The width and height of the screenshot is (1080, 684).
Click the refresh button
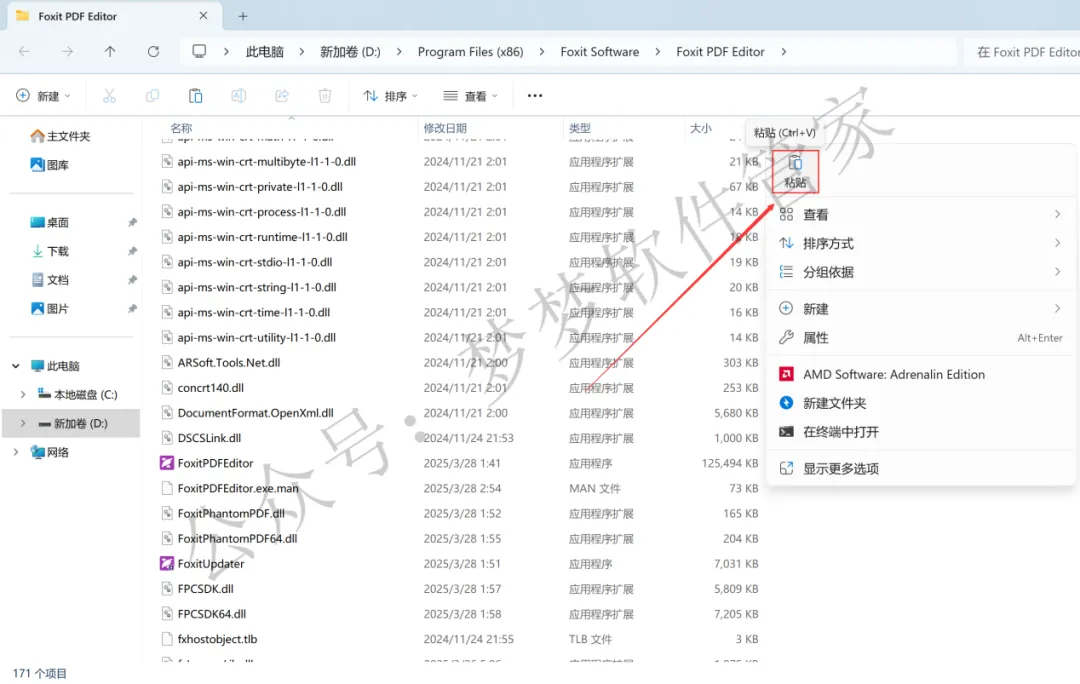click(154, 52)
